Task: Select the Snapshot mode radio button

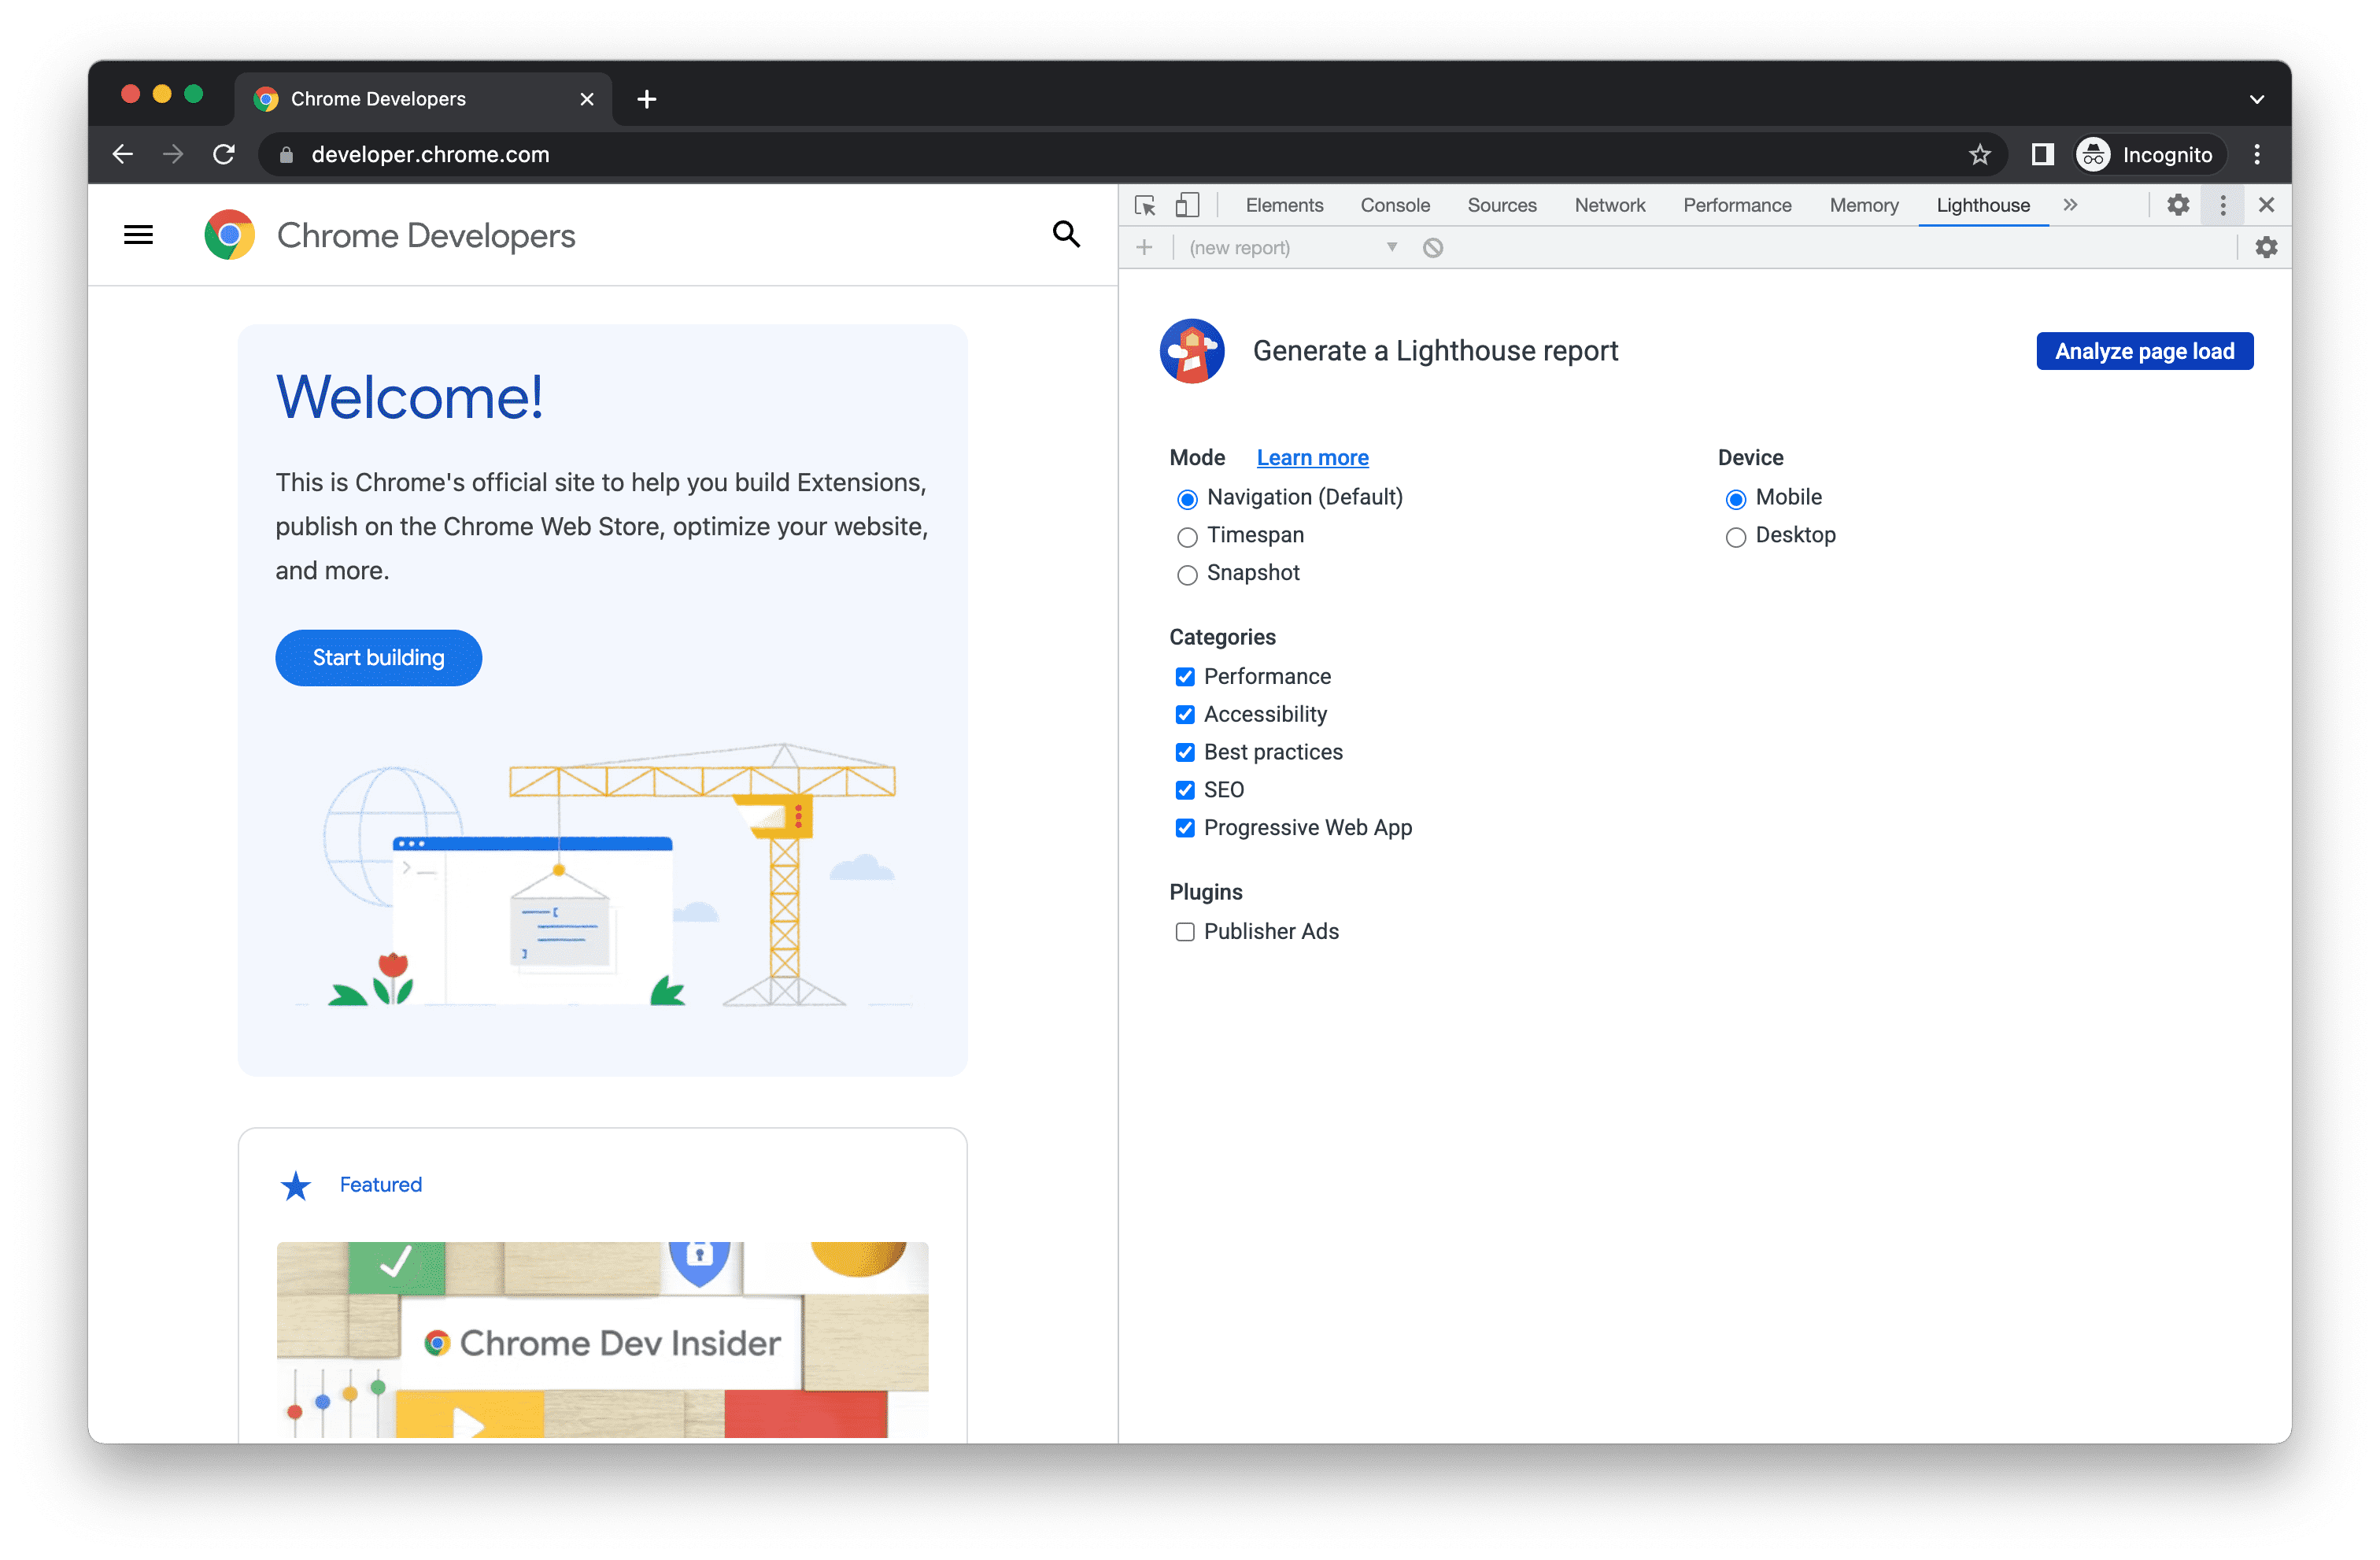Action: (x=1184, y=571)
